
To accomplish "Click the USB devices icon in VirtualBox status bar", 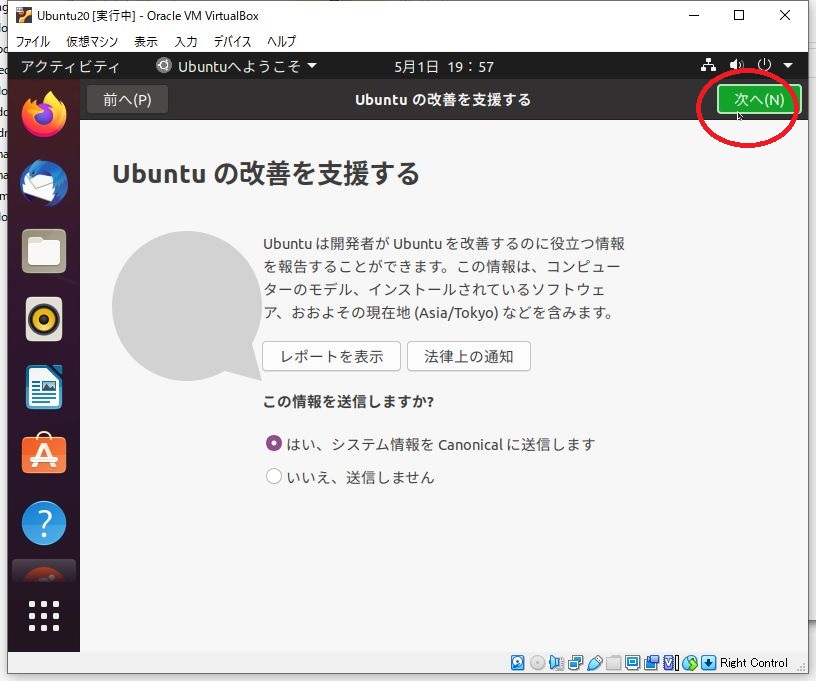I will click(594, 662).
